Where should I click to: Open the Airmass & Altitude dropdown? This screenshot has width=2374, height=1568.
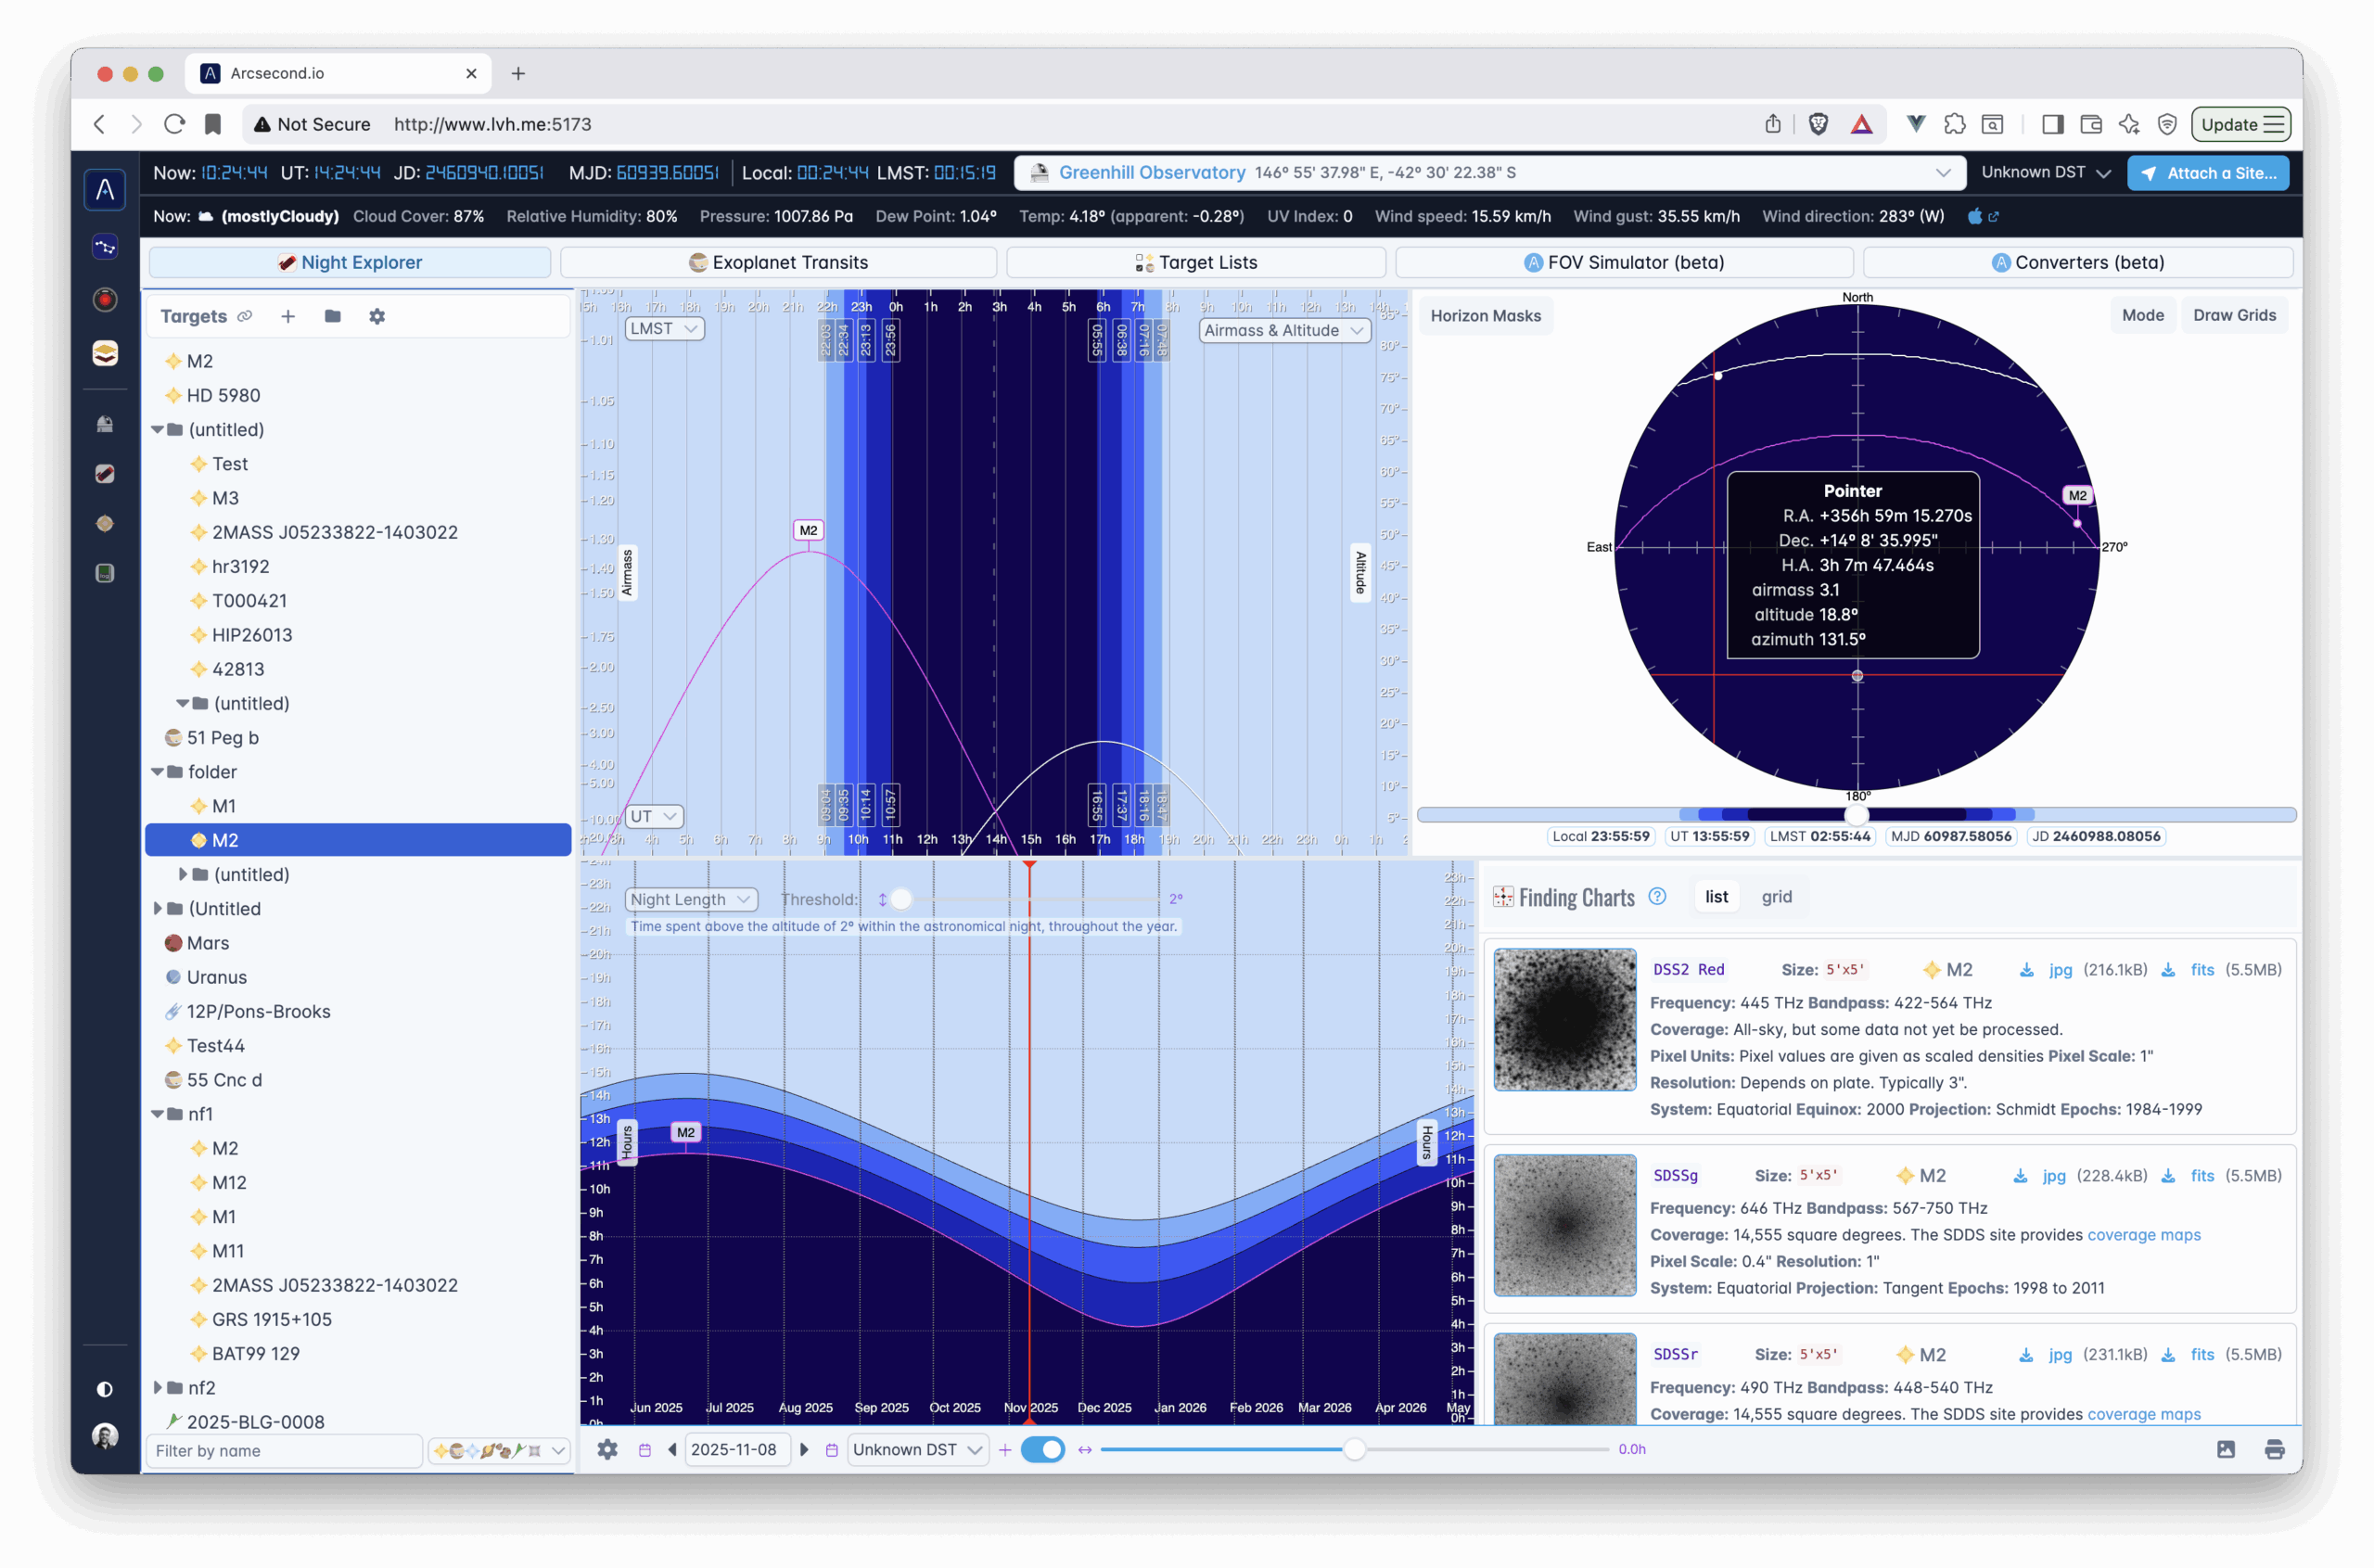(x=1283, y=330)
